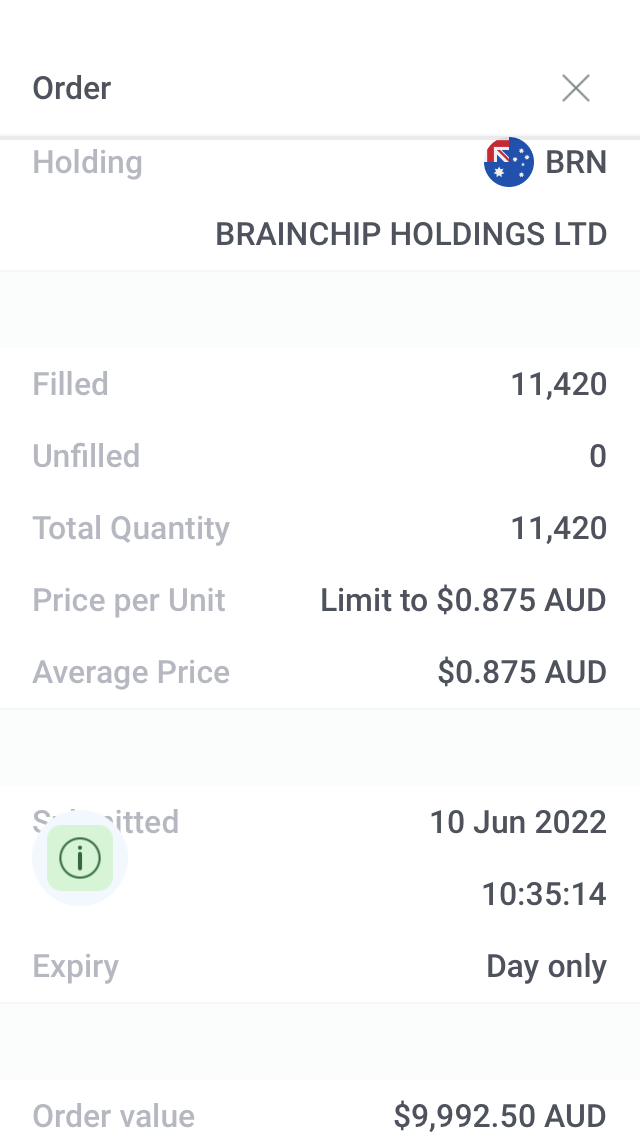
Task: Tap submitted time 10:35:14
Action: pyautogui.click(x=544, y=894)
